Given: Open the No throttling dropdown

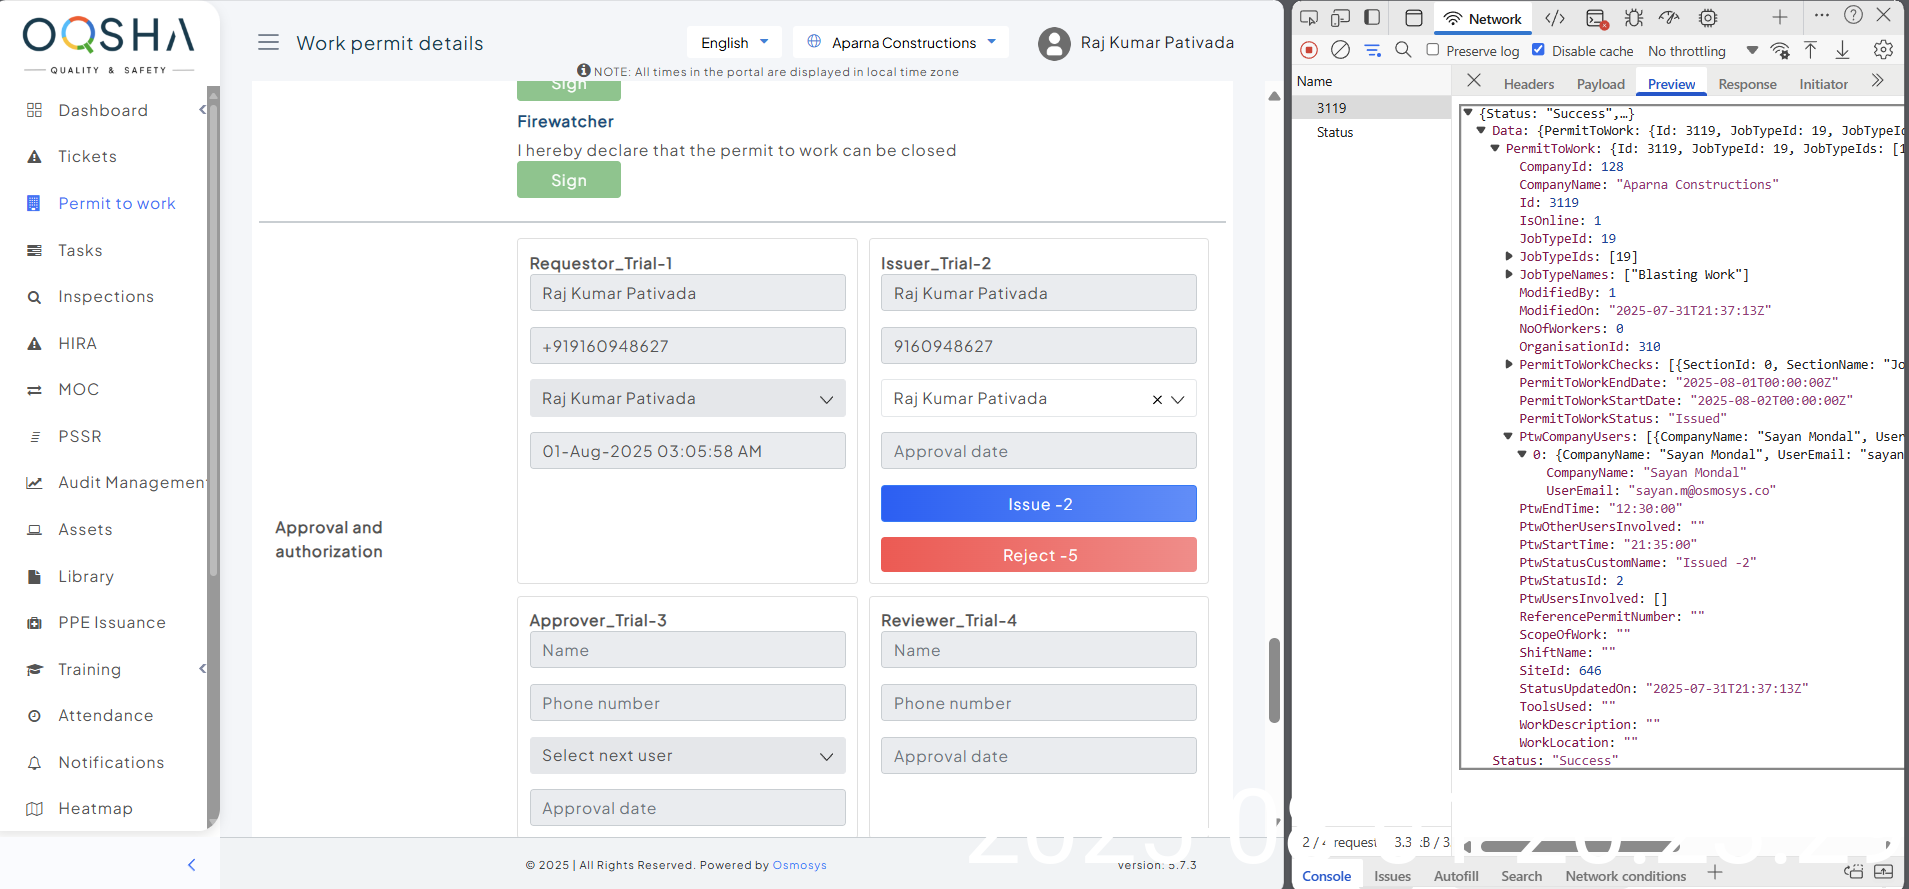Looking at the screenshot, I should click(1702, 51).
